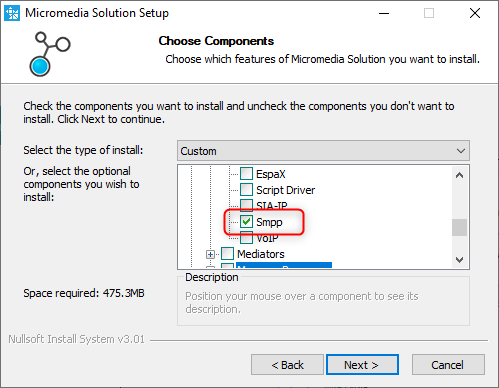The image size is (499, 388).
Task: Cancel the setup wizard
Action: [448, 365]
